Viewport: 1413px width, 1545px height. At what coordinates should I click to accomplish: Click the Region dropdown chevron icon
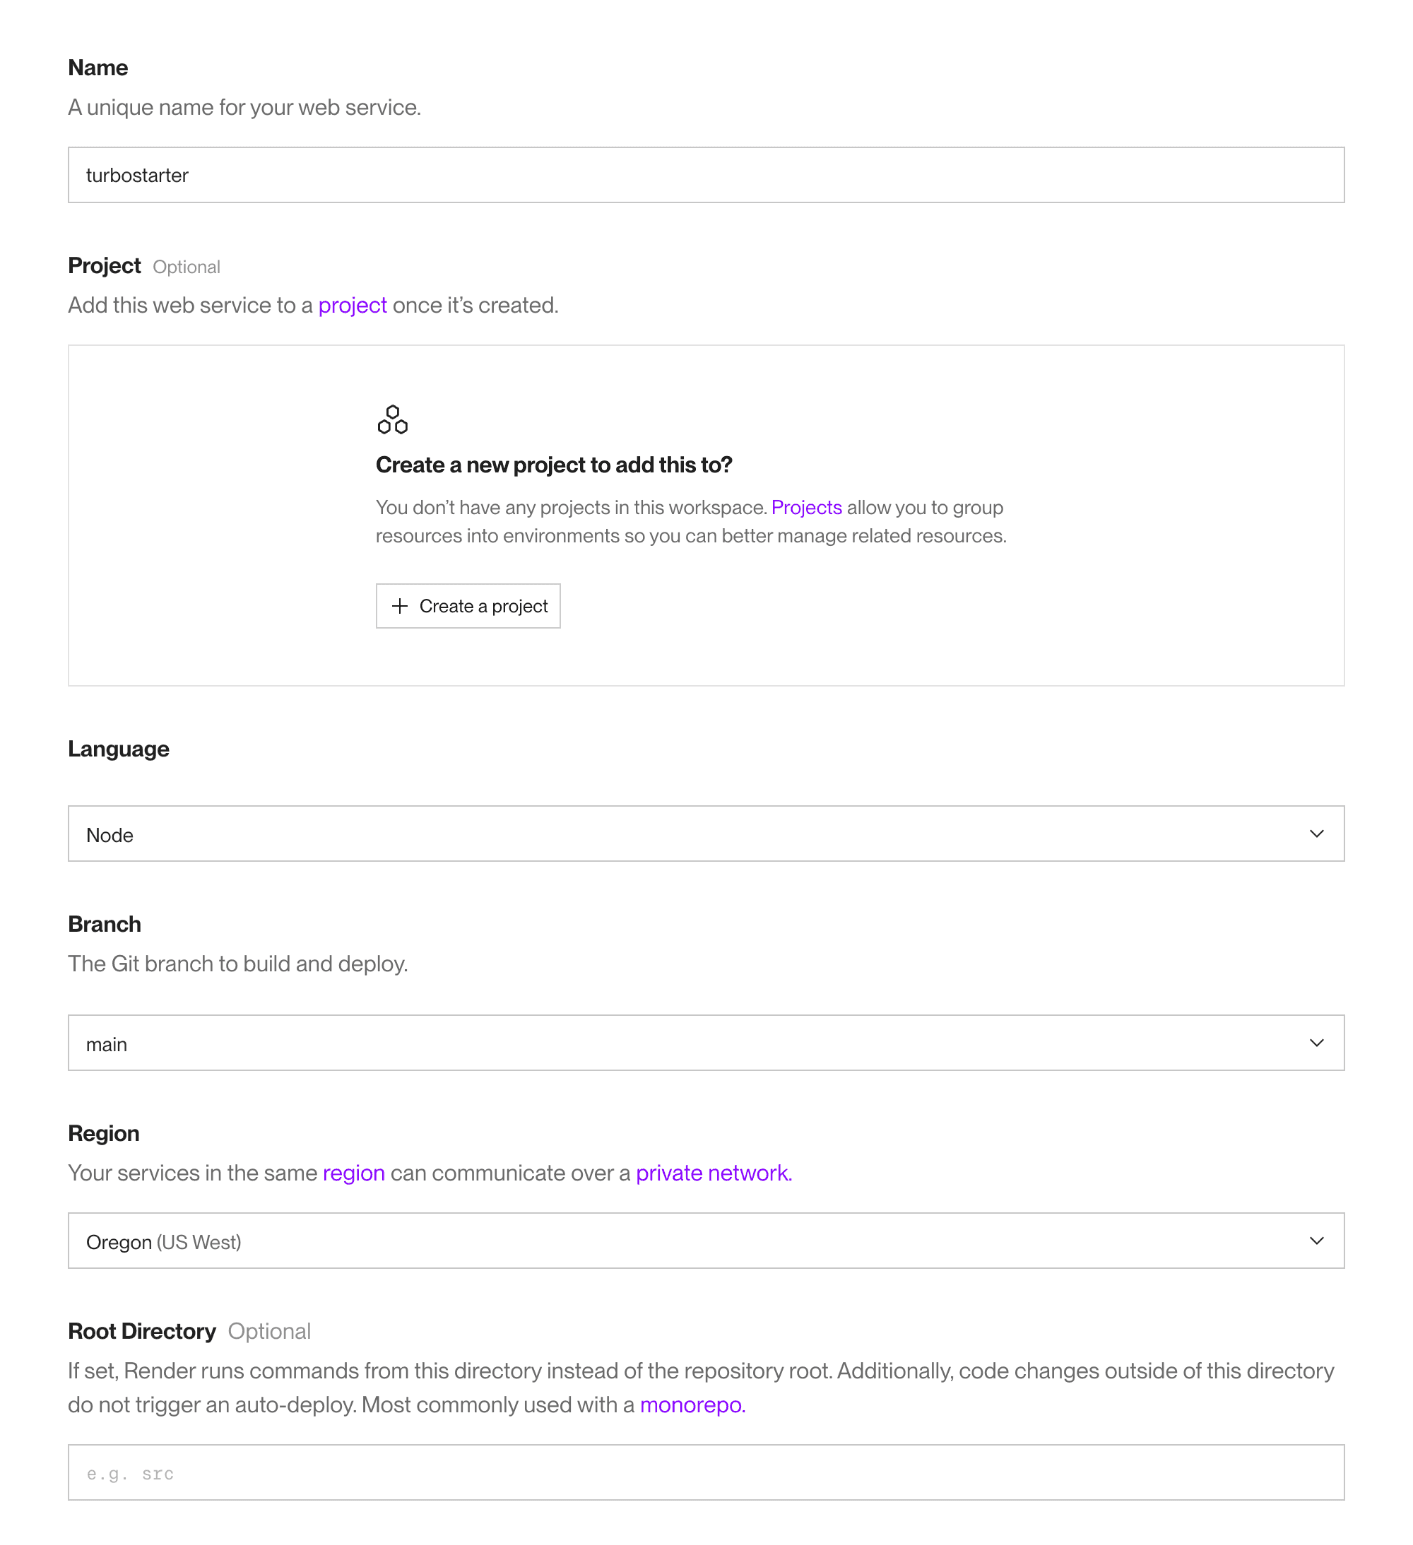(x=1317, y=1241)
